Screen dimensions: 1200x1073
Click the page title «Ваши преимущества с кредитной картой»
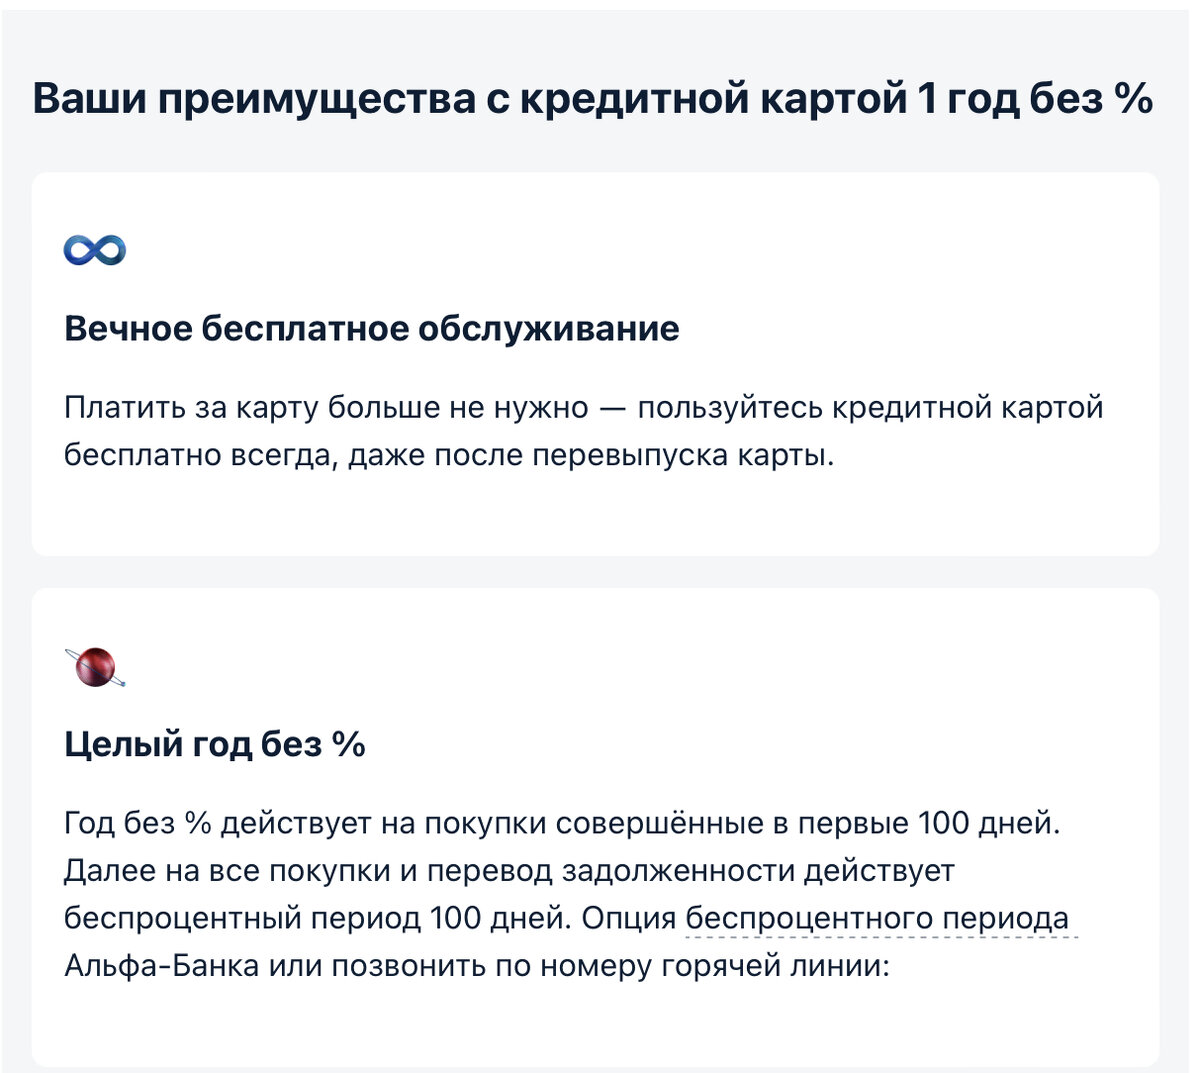point(467,100)
